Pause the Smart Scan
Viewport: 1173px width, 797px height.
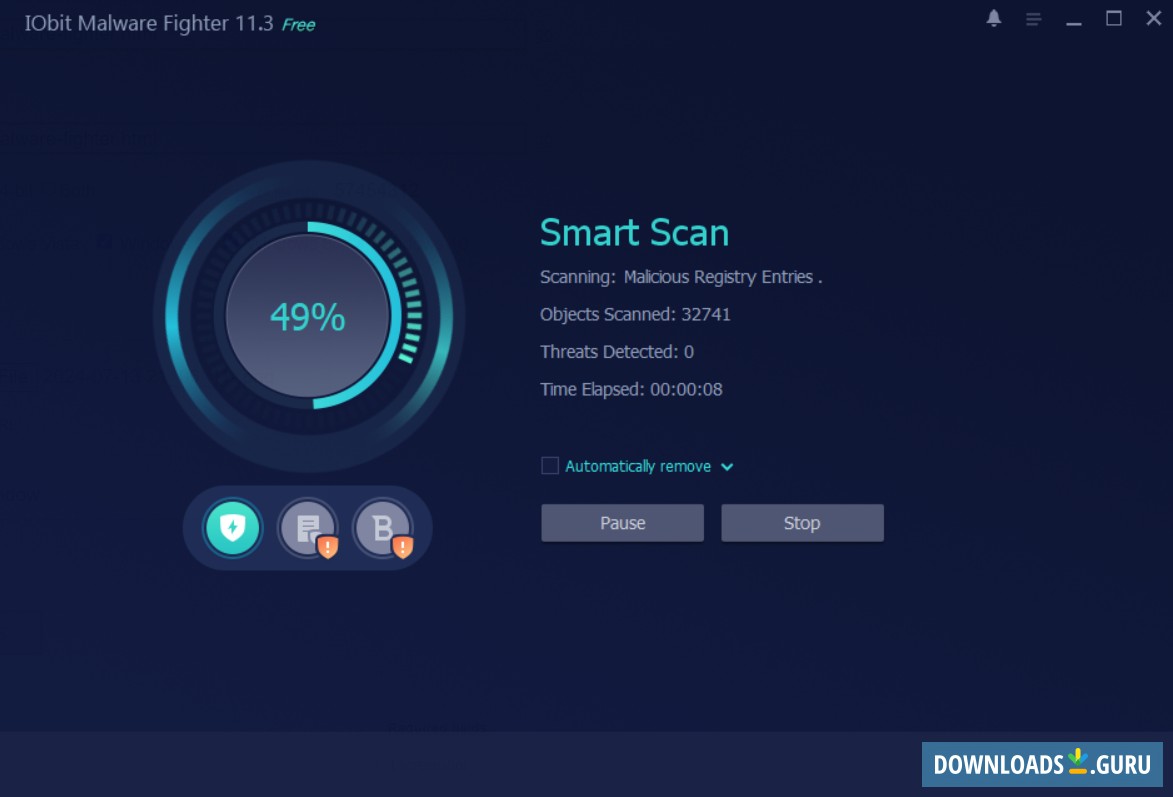[622, 522]
